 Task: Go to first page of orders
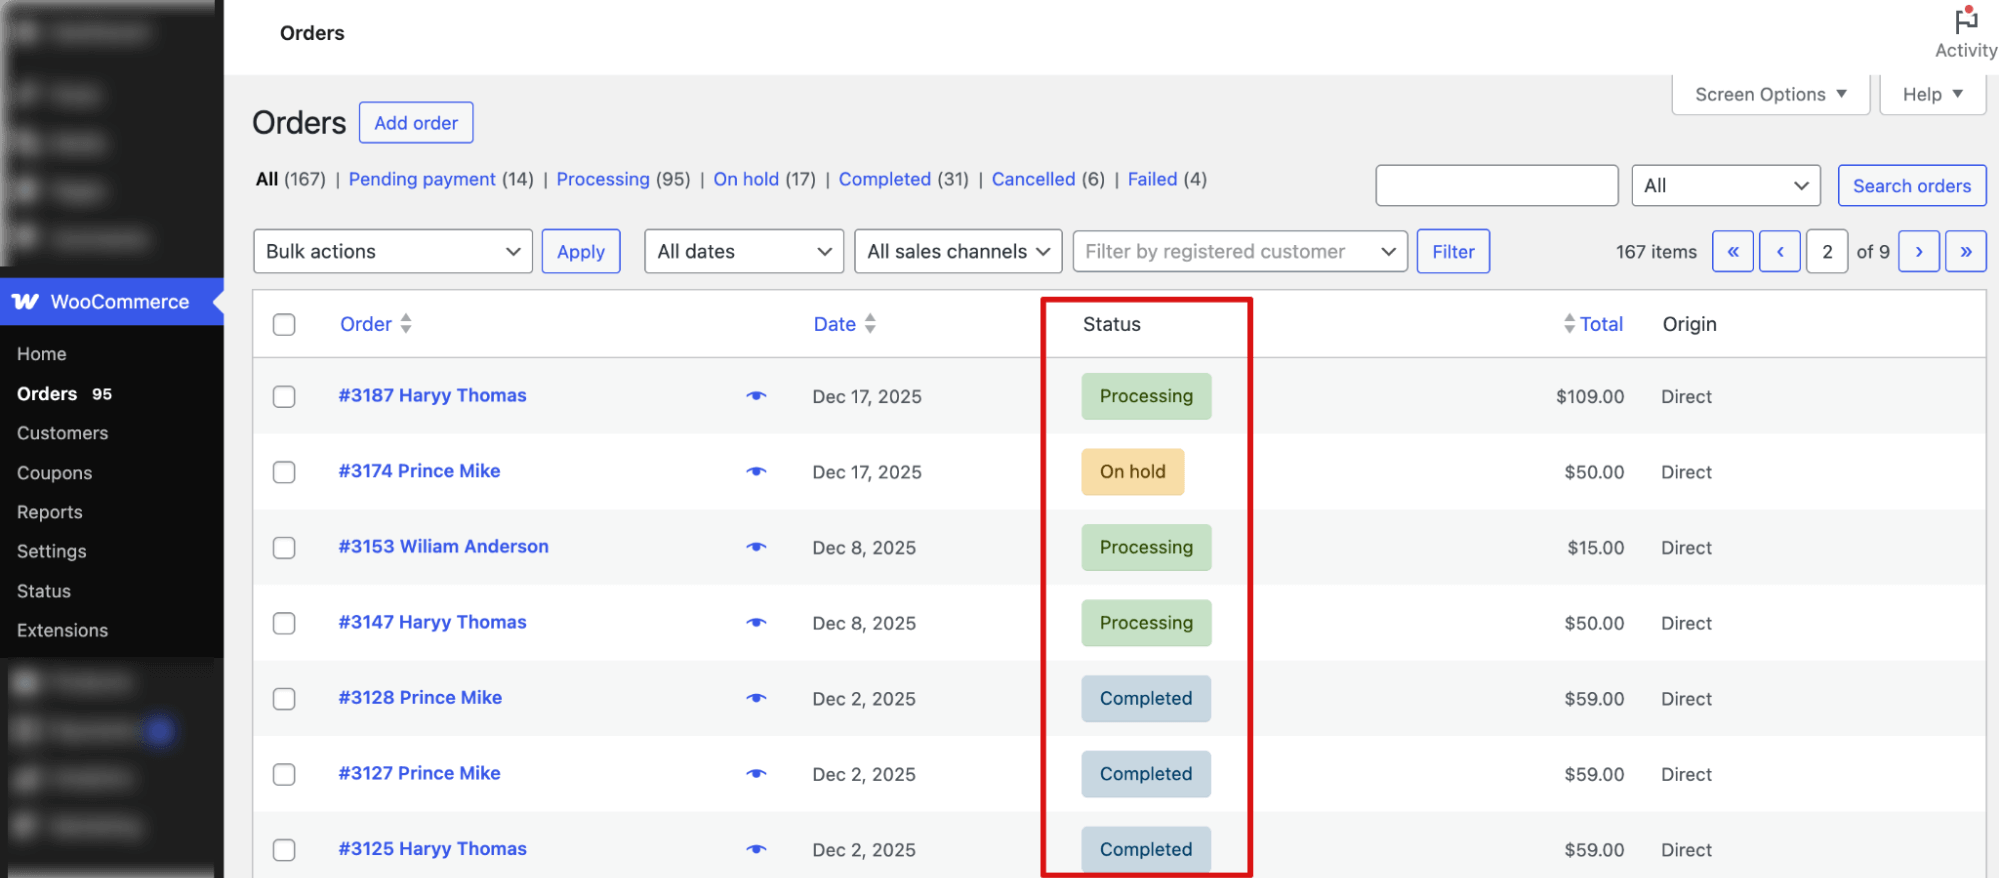coord(1732,252)
